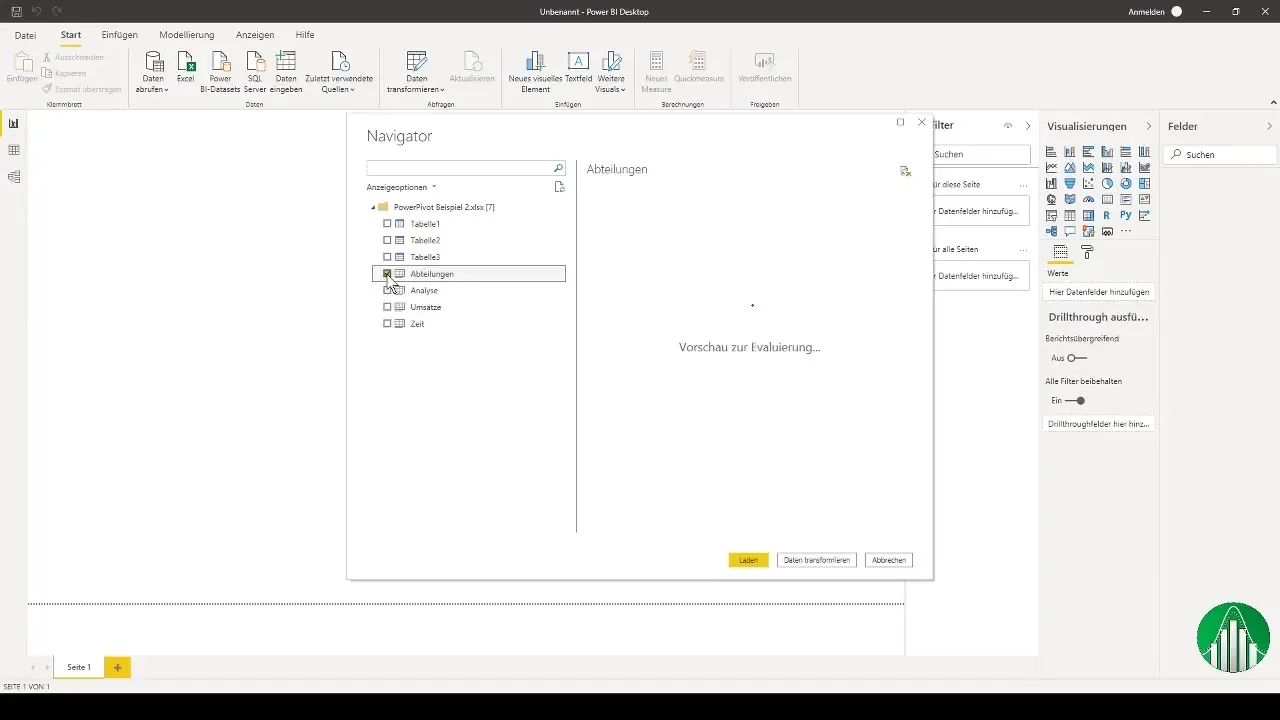This screenshot has width=1280, height=720.
Task: Click the Felder Suchen search box
Action: [x=1220, y=155]
